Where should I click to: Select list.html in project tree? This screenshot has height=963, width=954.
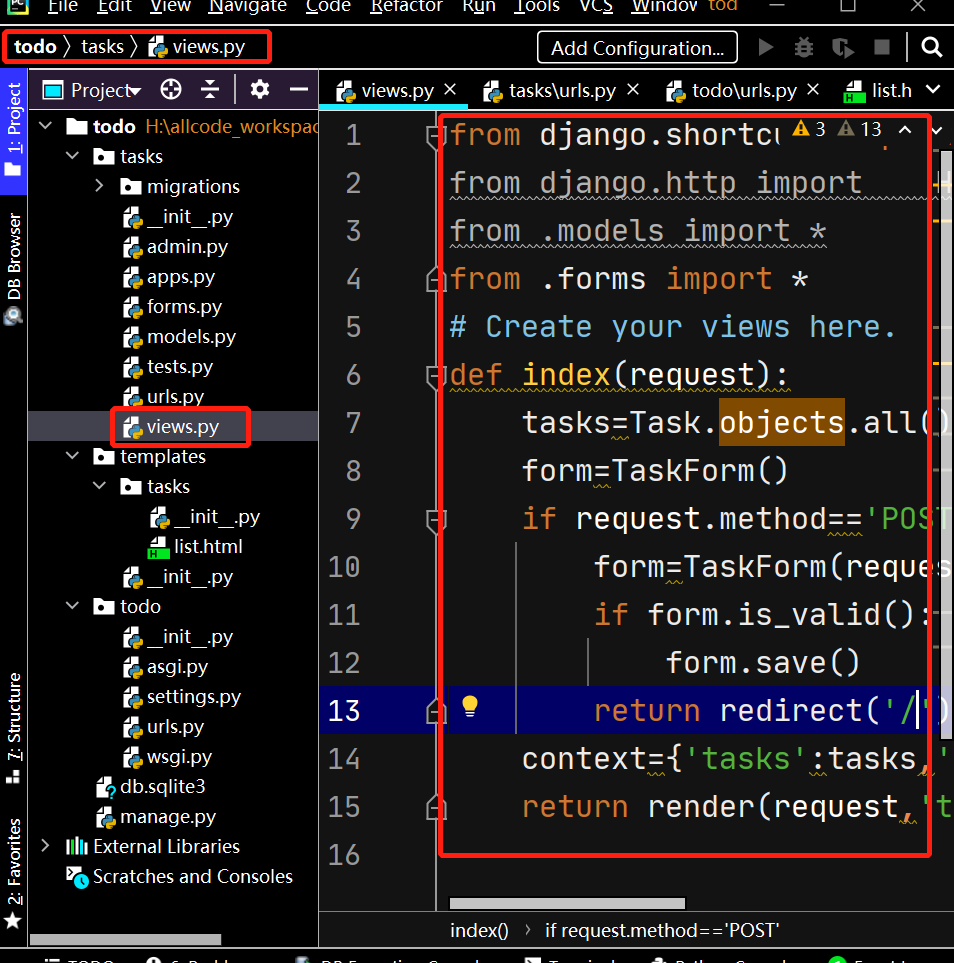coord(195,546)
